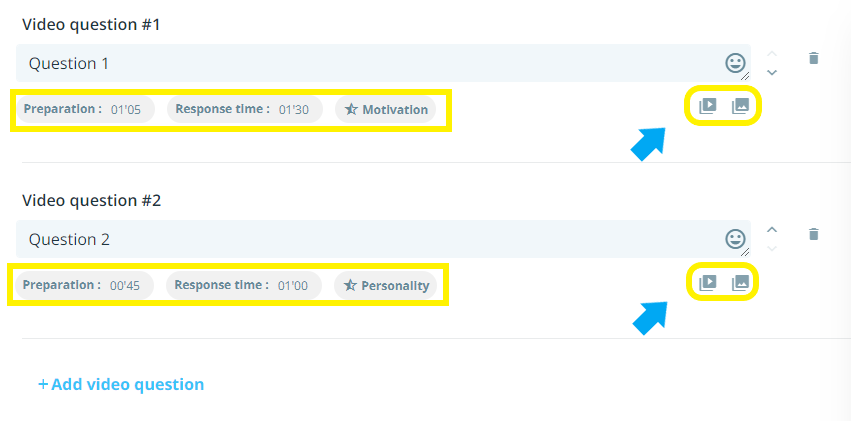Open Preparation time 00'45 selector
The image size is (851, 421).
85,285
